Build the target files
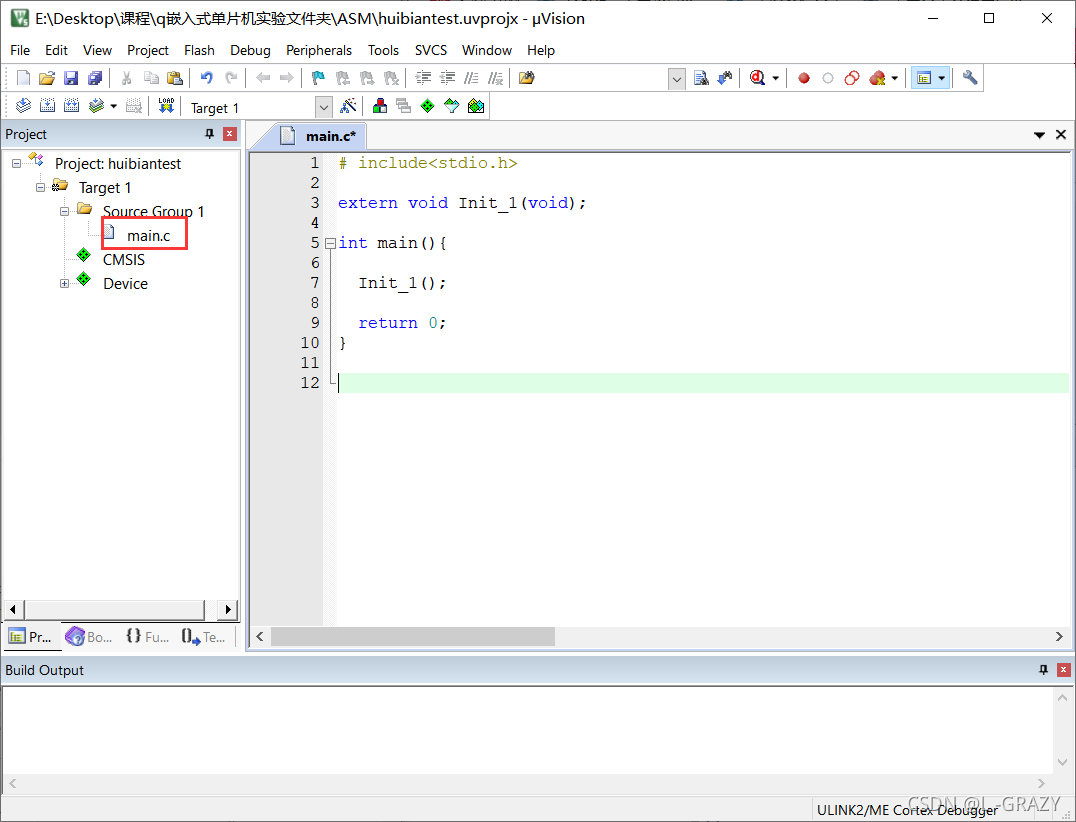This screenshot has height=822, width=1076. pos(47,106)
